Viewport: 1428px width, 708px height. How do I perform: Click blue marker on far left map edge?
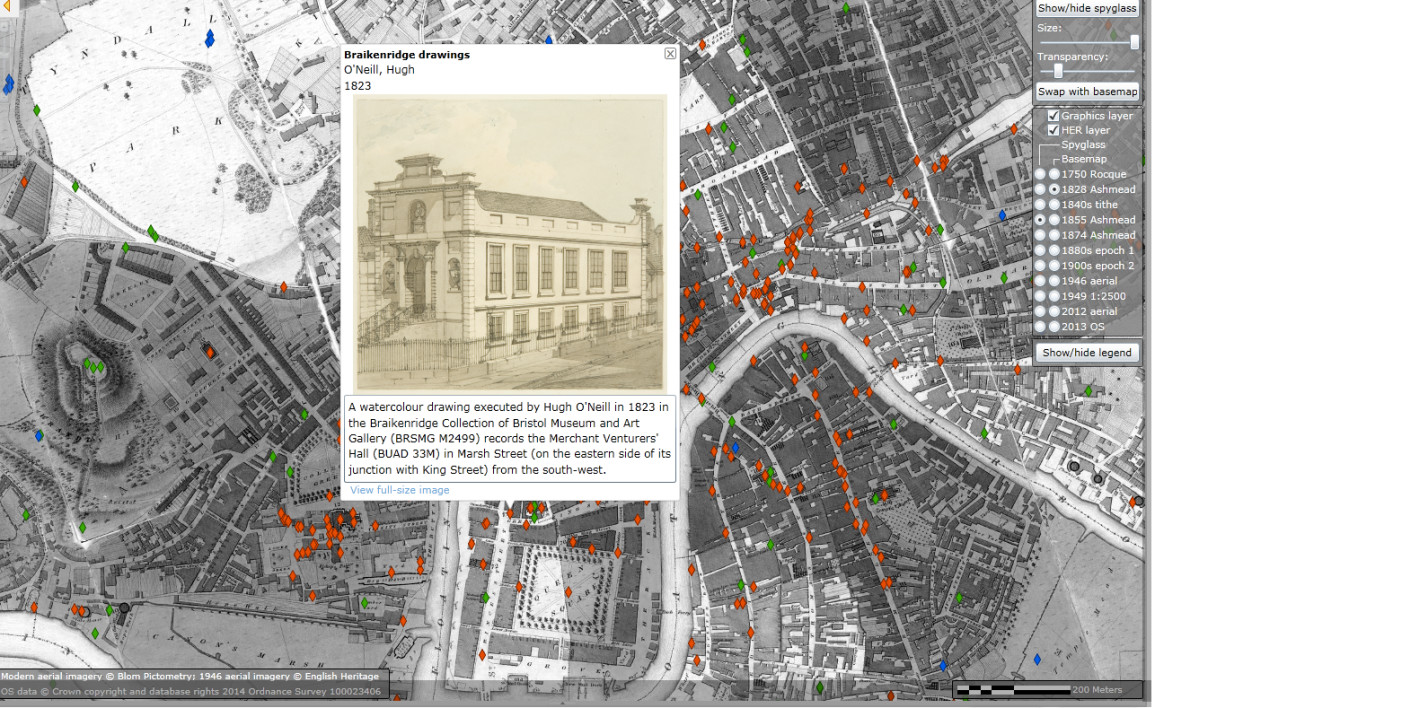(x=8, y=85)
